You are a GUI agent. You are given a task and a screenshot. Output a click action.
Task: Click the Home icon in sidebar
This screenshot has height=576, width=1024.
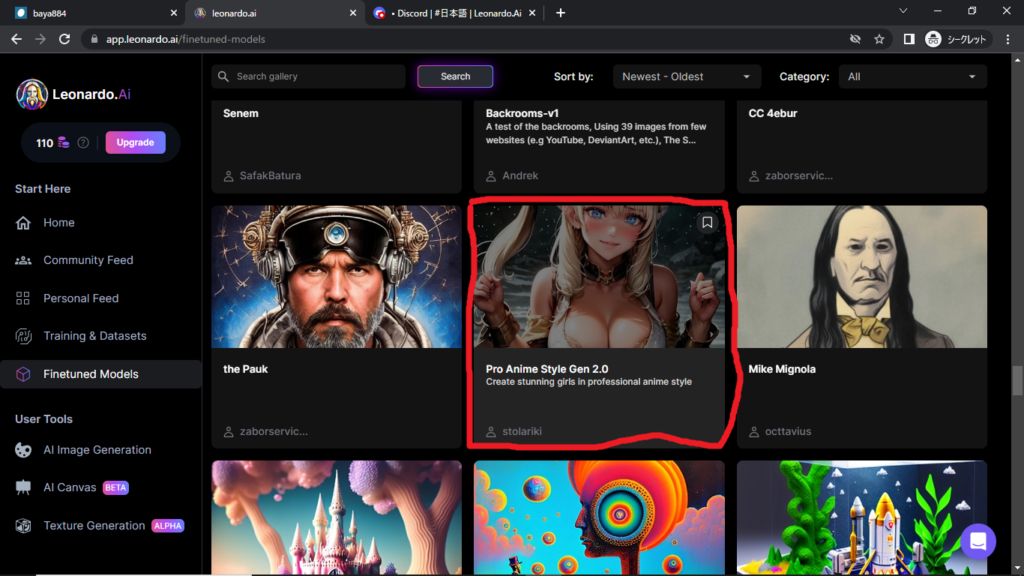[x=23, y=223]
